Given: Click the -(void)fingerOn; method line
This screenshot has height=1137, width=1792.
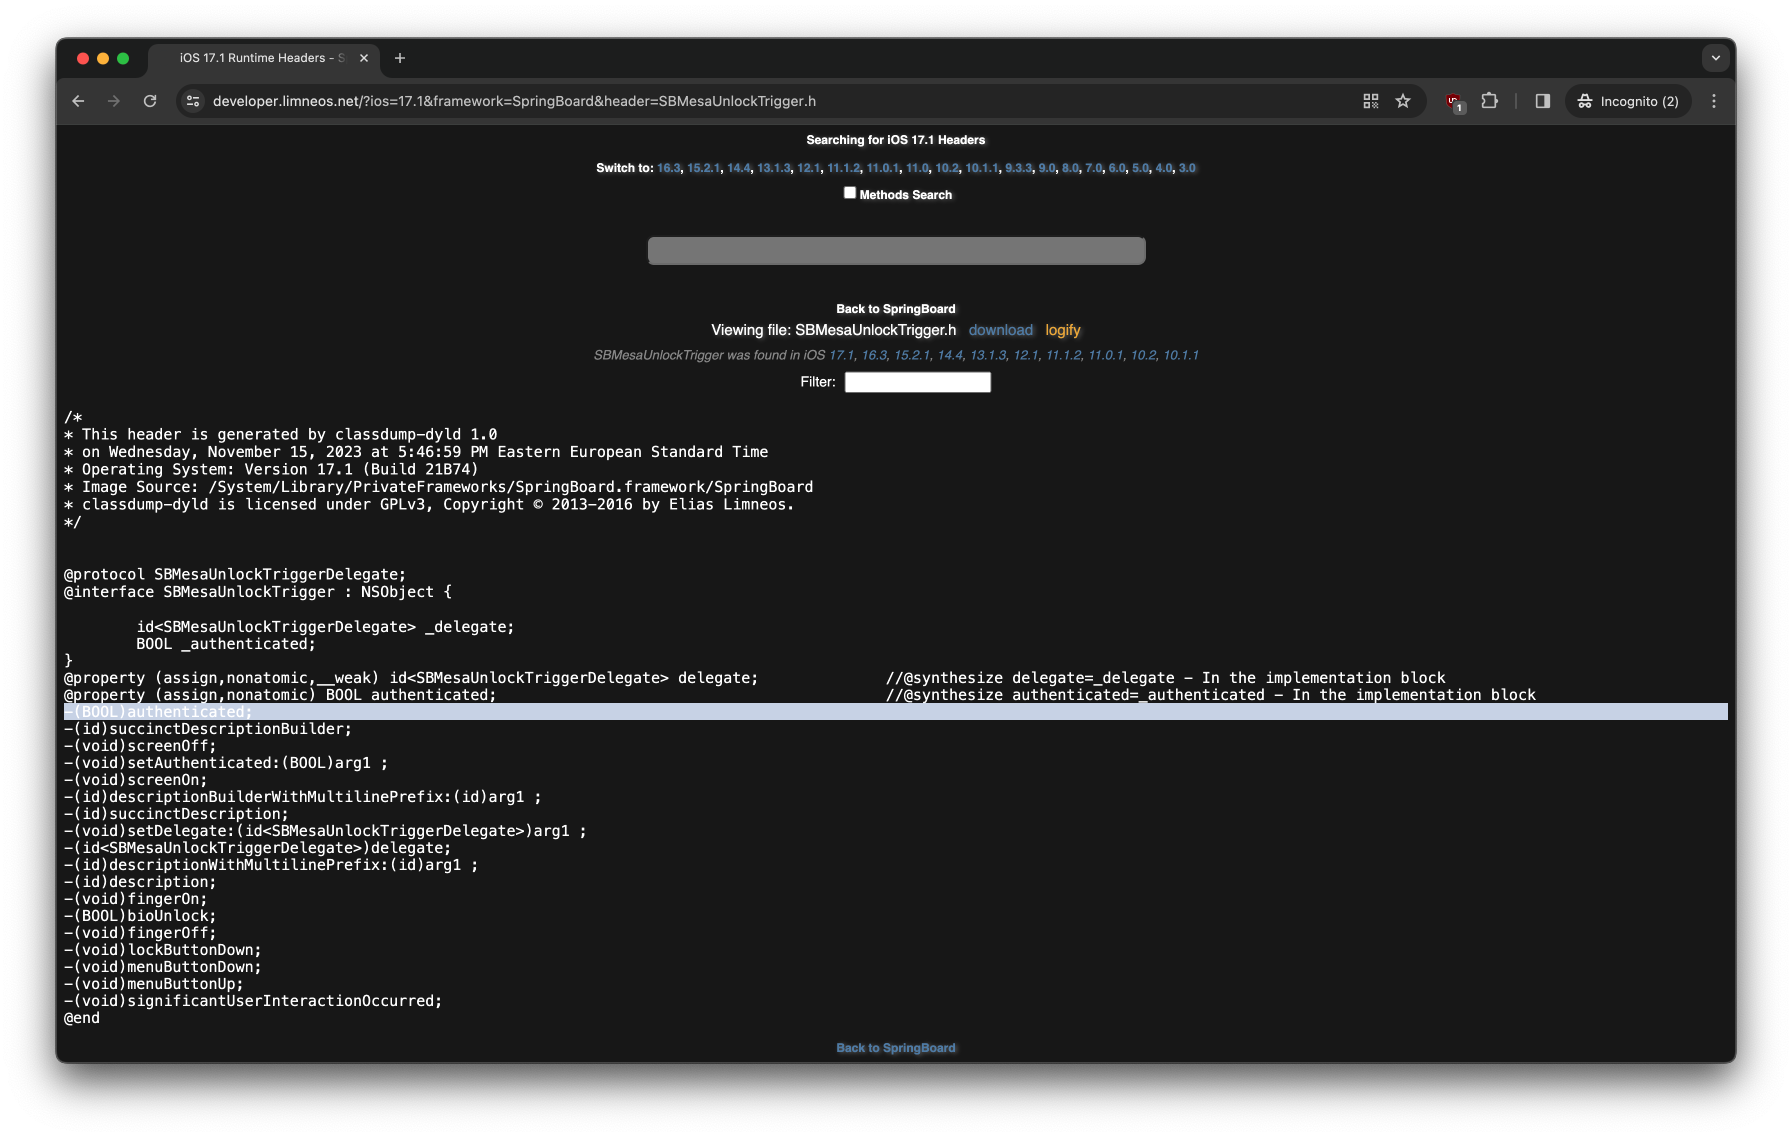Looking at the screenshot, I should 136,899.
